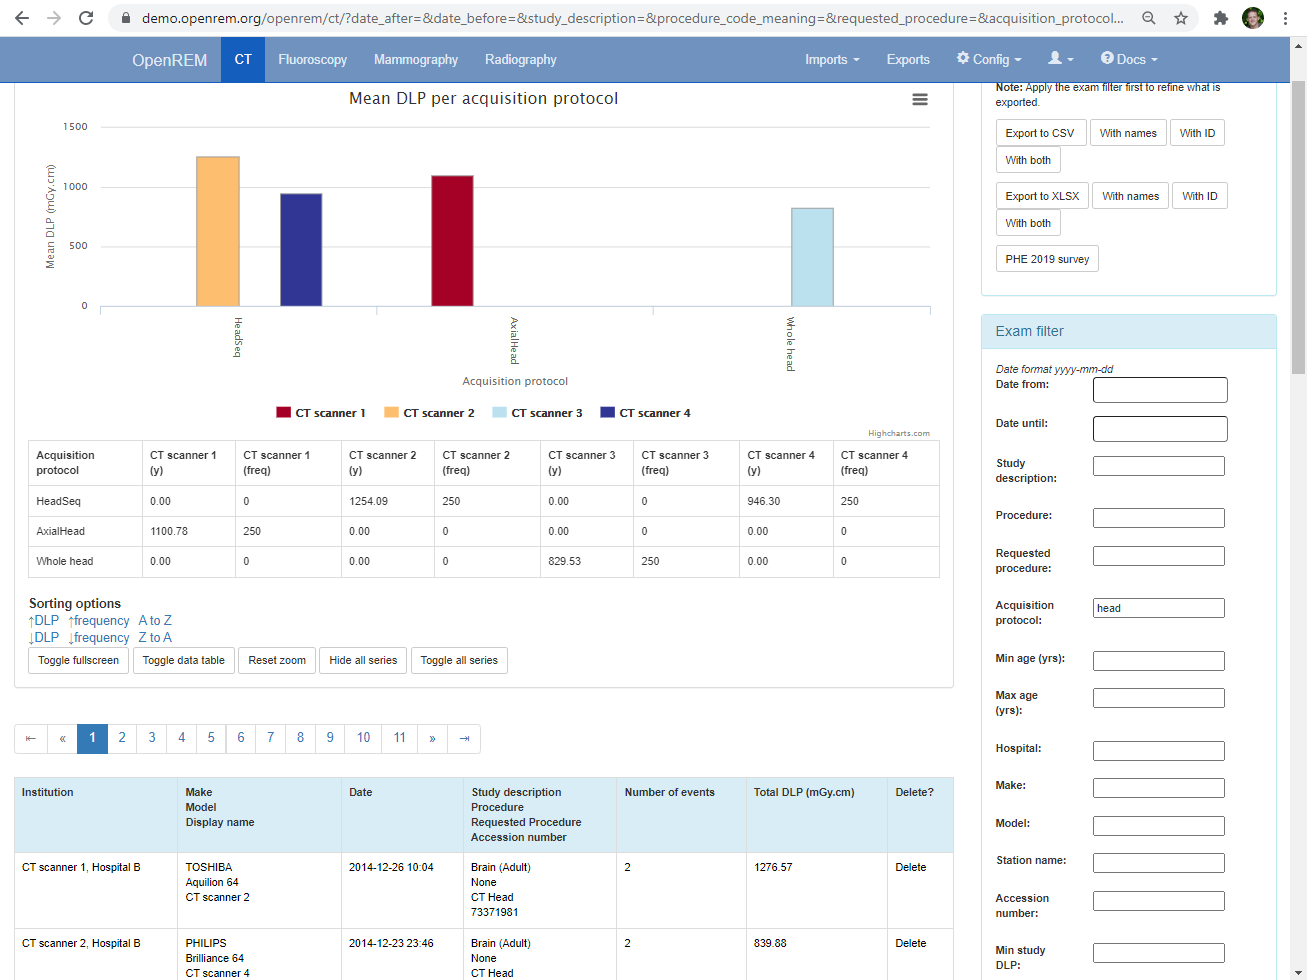Sort chart by descending DLP
The image size is (1307, 980).
pos(42,637)
